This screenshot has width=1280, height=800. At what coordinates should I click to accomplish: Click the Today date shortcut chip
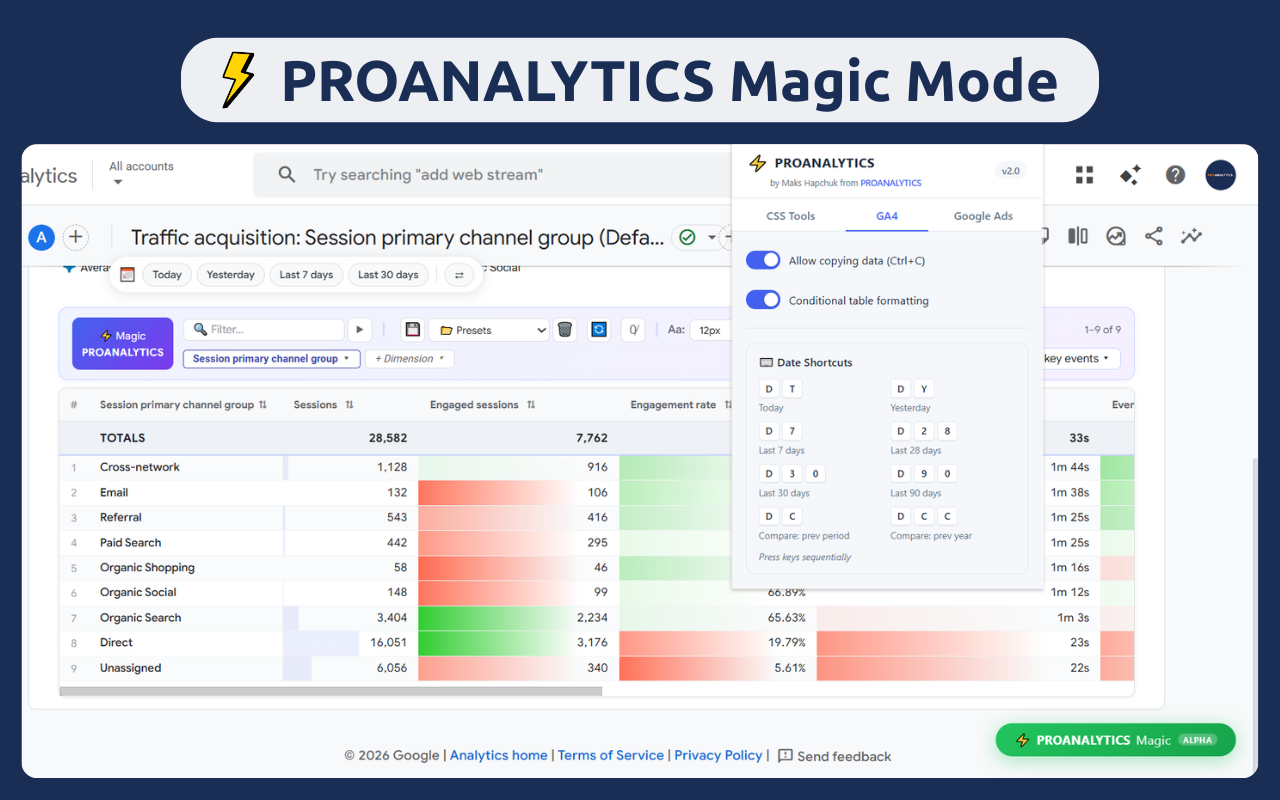[x=167, y=275]
